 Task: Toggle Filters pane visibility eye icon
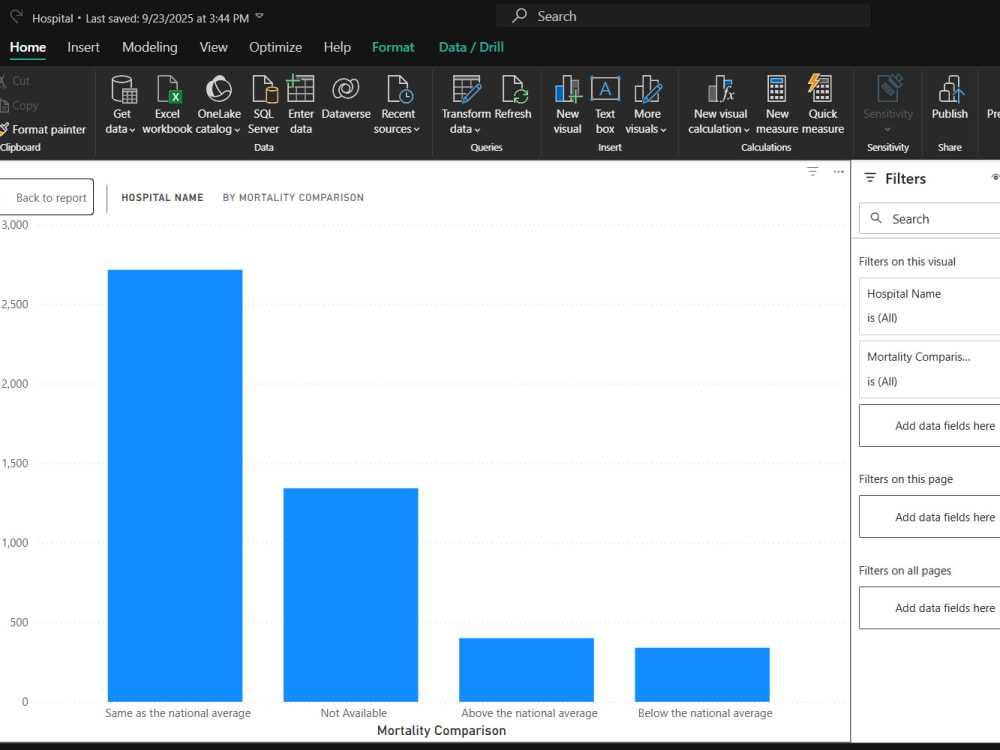996,177
